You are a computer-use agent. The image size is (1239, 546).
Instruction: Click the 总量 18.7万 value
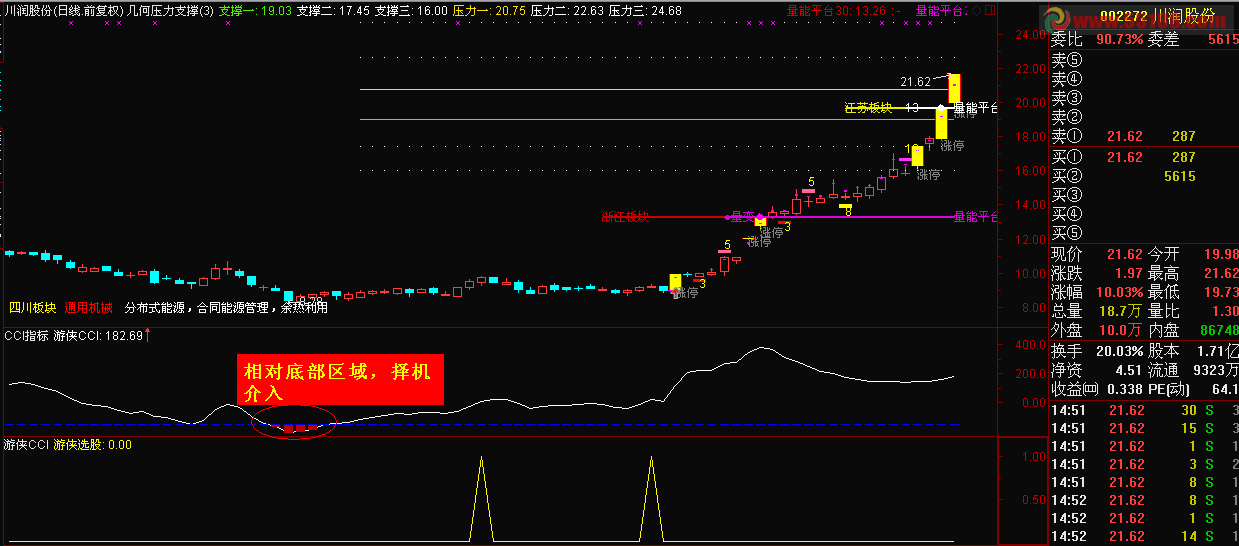pos(1120,311)
